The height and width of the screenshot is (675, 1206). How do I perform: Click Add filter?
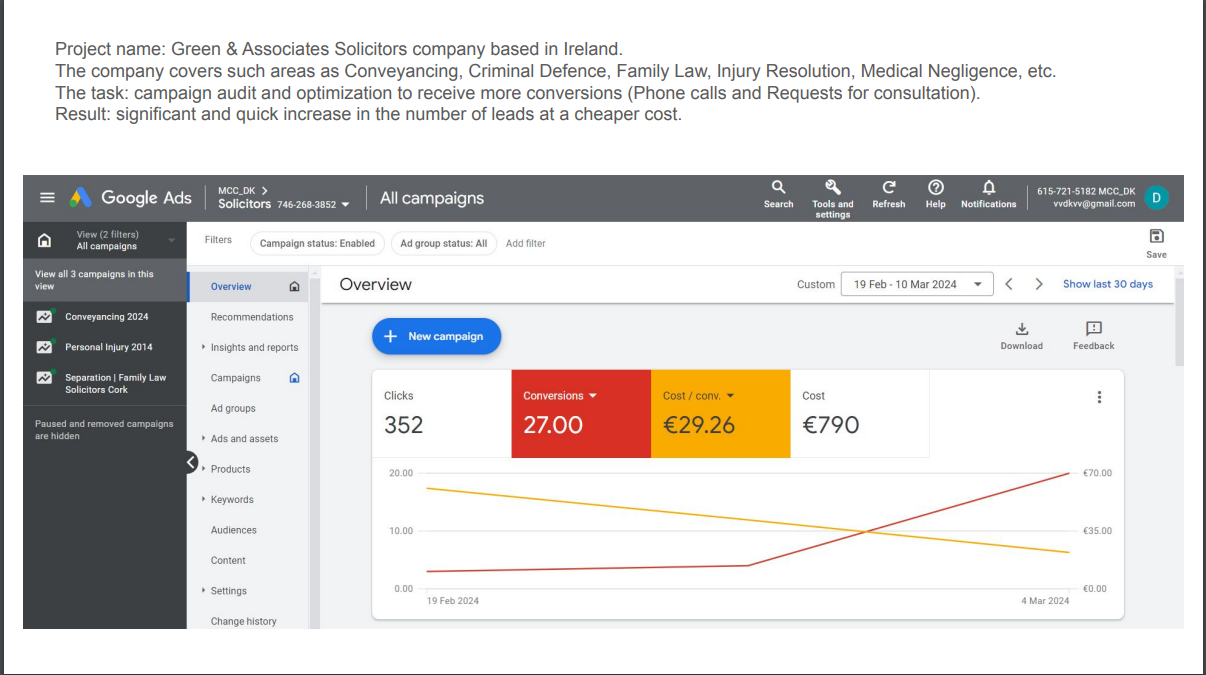click(526, 243)
